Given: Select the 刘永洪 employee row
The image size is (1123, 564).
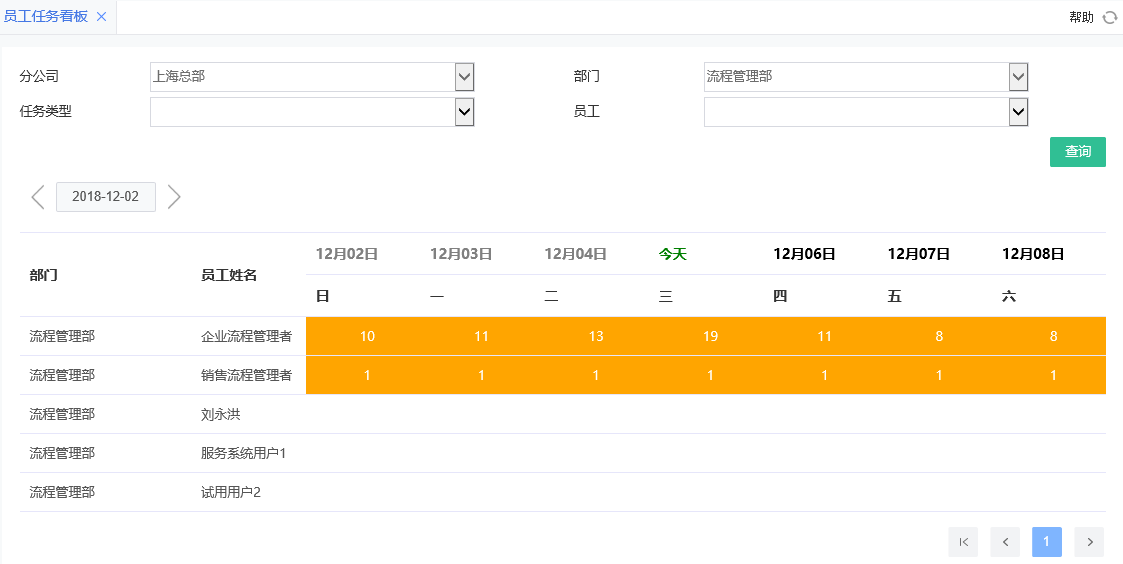Looking at the screenshot, I should point(221,414).
